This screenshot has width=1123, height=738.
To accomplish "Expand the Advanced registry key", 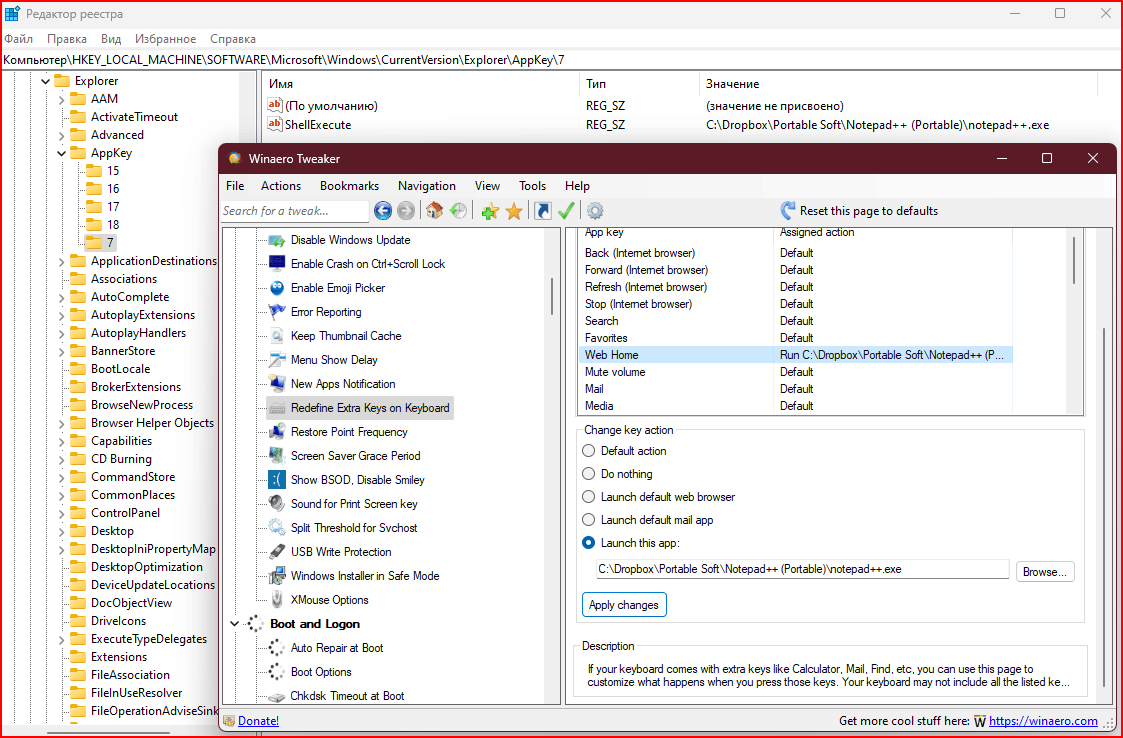I will pyautogui.click(x=62, y=135).
